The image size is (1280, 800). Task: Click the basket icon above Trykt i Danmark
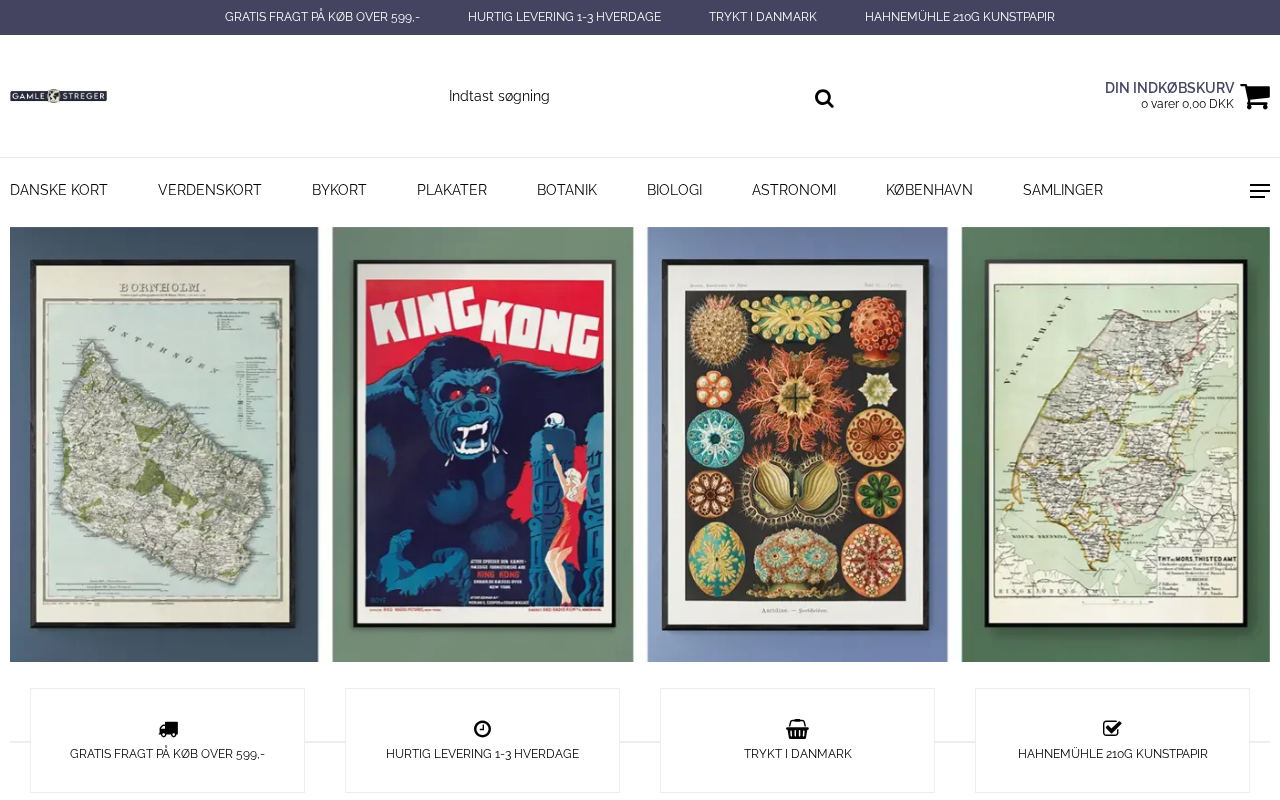pos(797,729)
